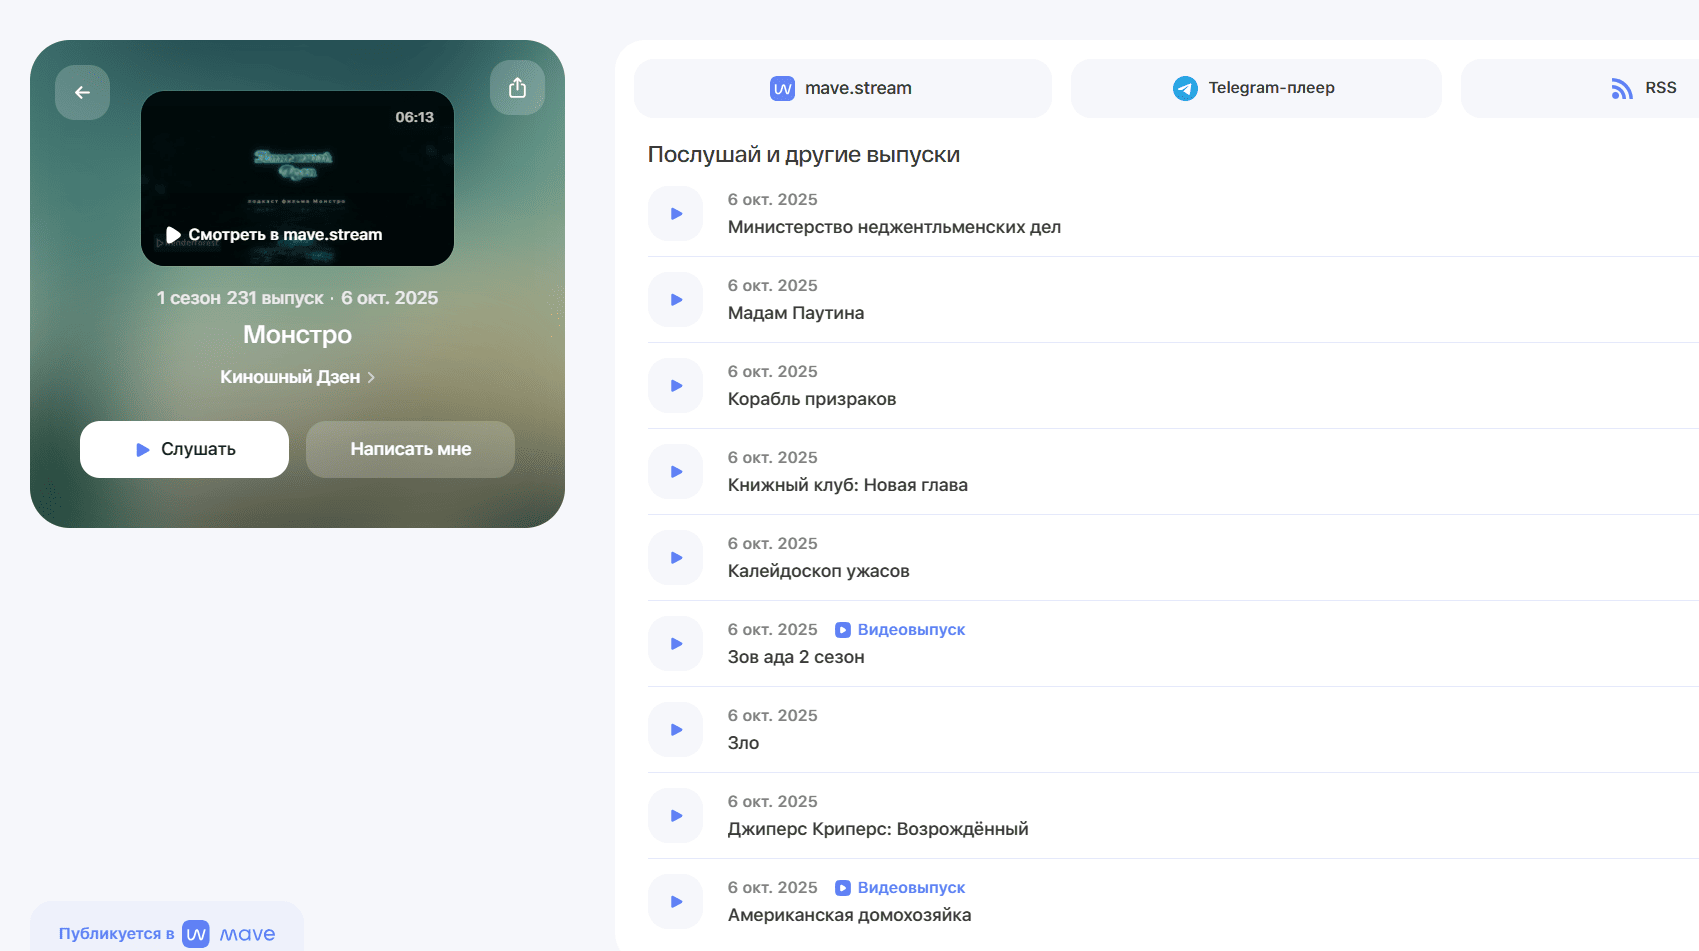Switch to Telegram-плеер option
1699x951 pixels.
point(1255,88)
